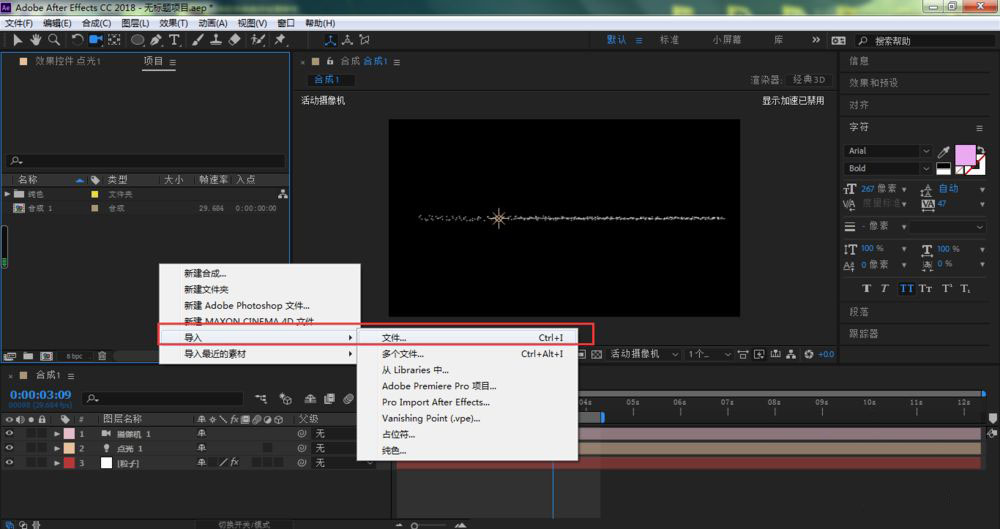Image resolution: width=1000 pixels, height=529 pixels.
Task: Select the Rotation tool
Action: point(77,40)
